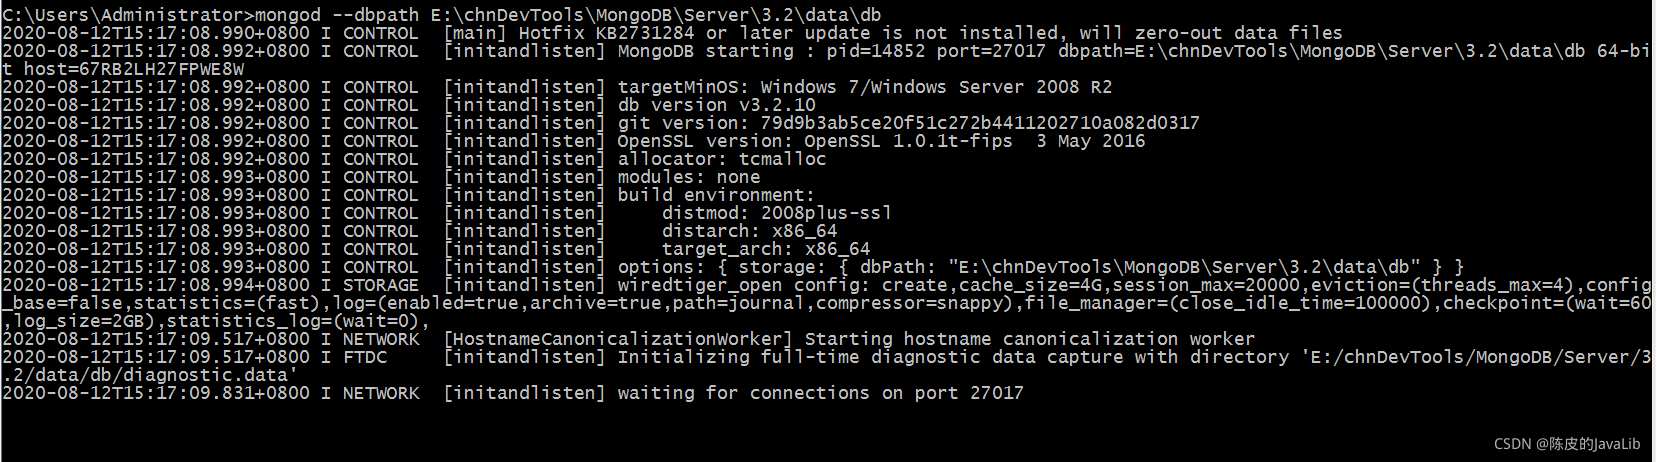Click the dbpath argument in the command line
Image resolution: width=1656 pixels, height=462 pixels.
click(656, 15)
